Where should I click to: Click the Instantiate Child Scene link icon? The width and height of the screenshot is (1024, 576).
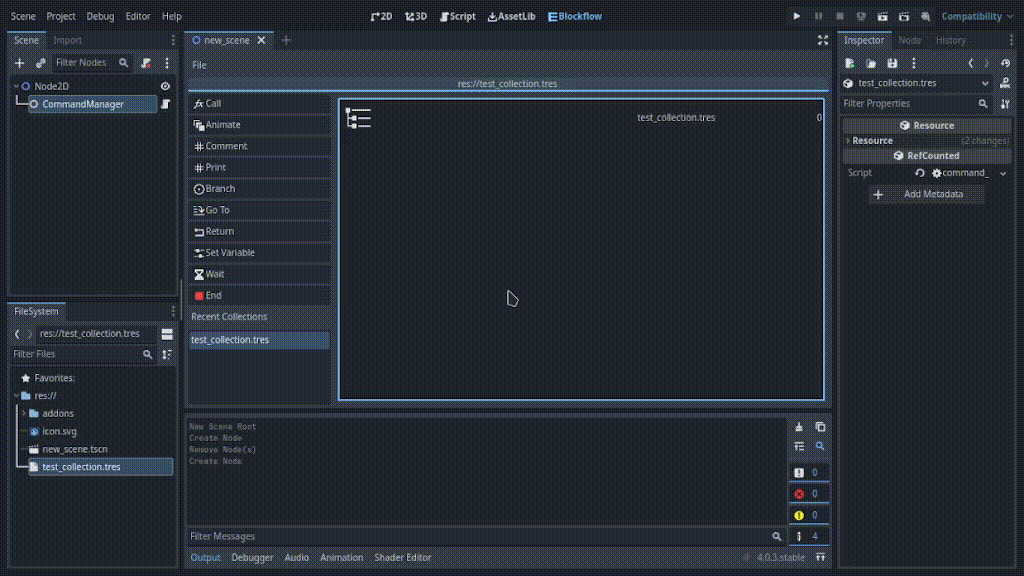tap(41, 63)
